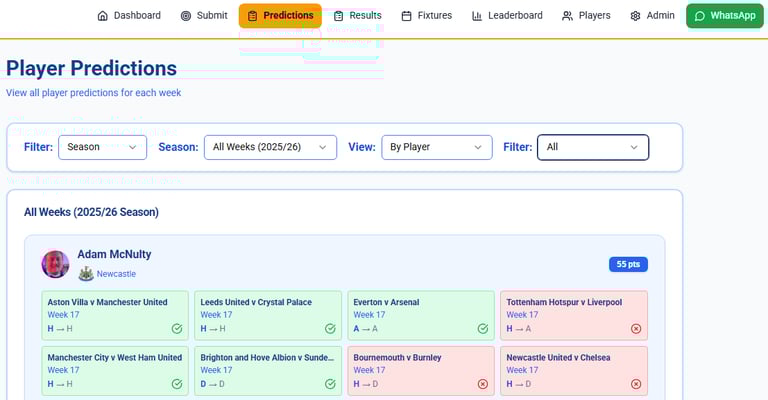This screenshot has height=400, width=768.
Task: Select the Newcastle United v Chelsea card
Action: (x=574, y=371)
